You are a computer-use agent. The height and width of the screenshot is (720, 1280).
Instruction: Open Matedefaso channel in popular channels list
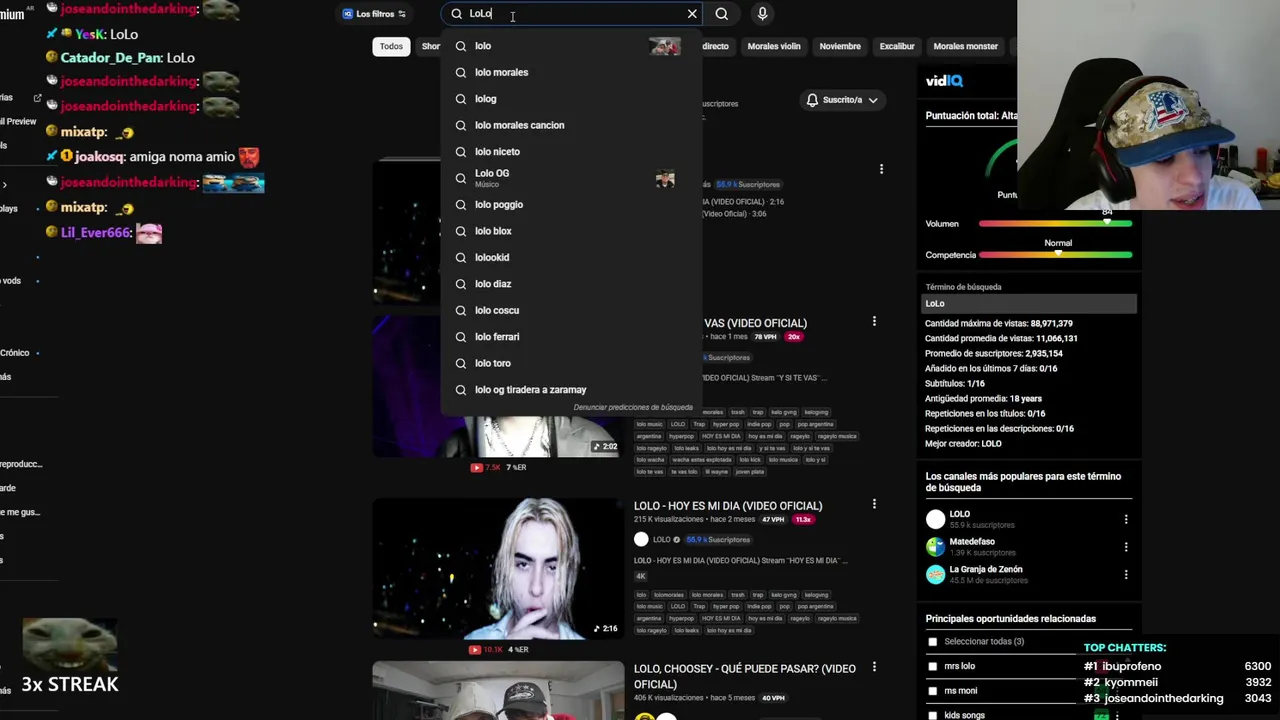[972, 541]
